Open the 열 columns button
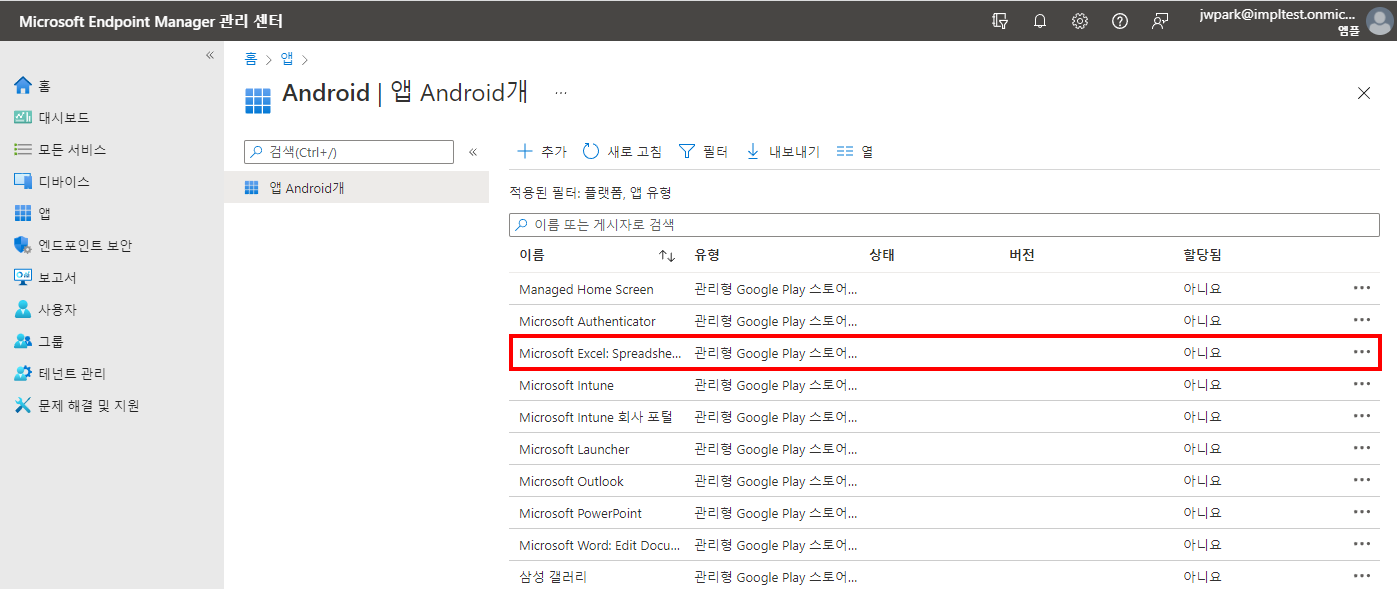This screenshot has width=1397, height=589. 855,152
